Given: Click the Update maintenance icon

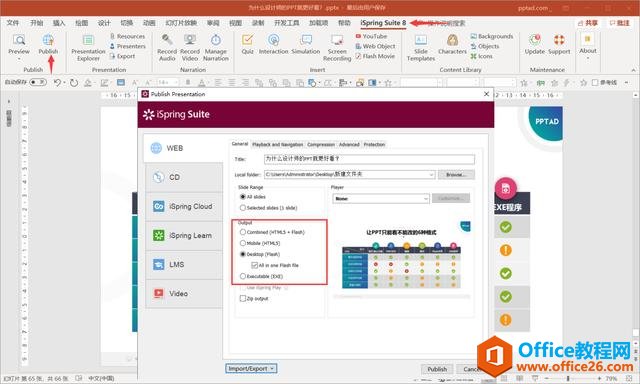Looking at the screenshot, I should [535, 44].
